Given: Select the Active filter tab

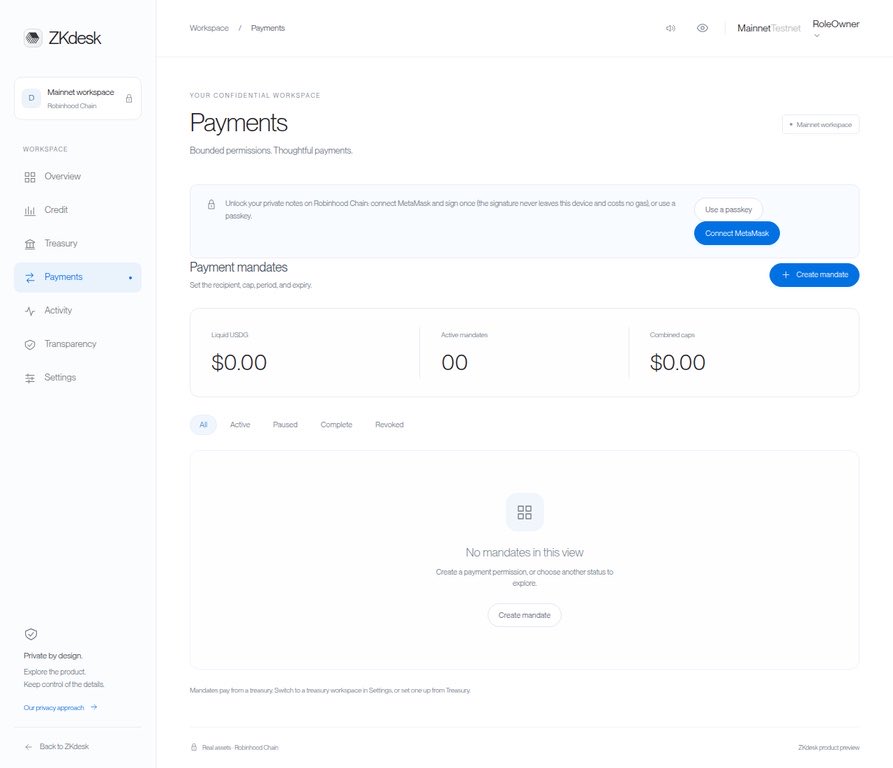Looking at the screenshot, I should pyautogui.click(x=240, y=425).
